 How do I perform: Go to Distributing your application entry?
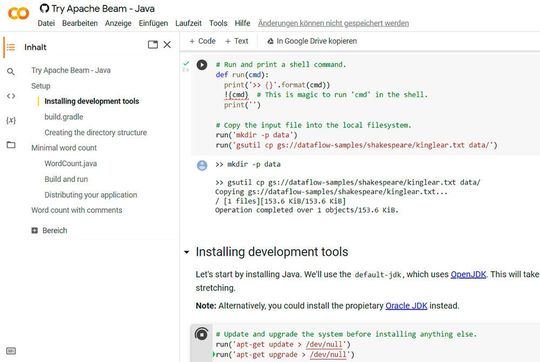click(x=91, y=195)
